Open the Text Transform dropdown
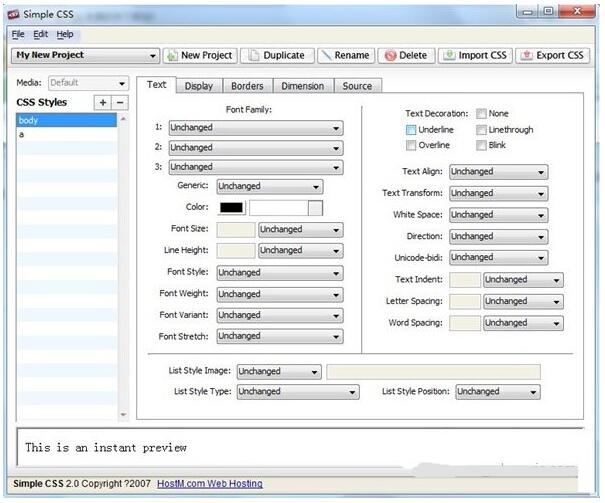This screenshot has width=605, height=503. (499, 193)
